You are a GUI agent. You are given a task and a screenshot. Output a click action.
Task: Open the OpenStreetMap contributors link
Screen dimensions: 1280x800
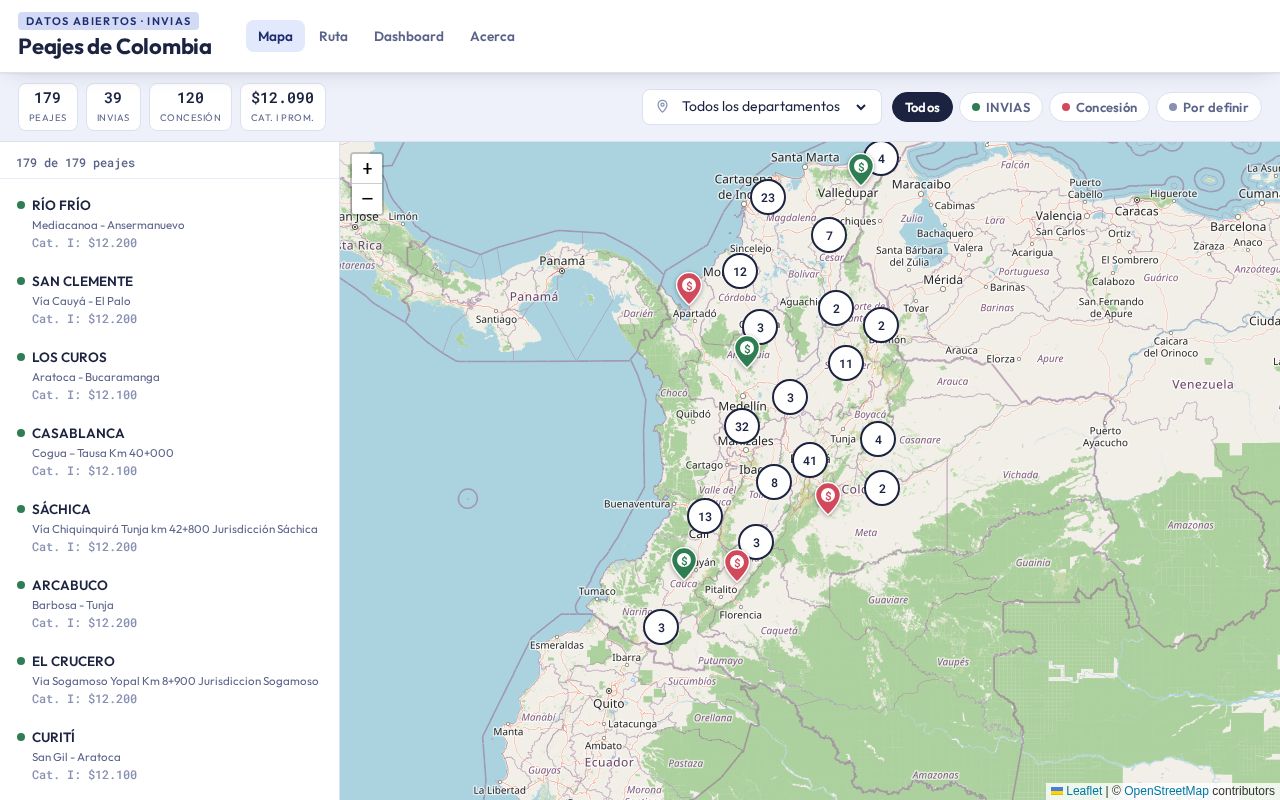click(1166, 791)
